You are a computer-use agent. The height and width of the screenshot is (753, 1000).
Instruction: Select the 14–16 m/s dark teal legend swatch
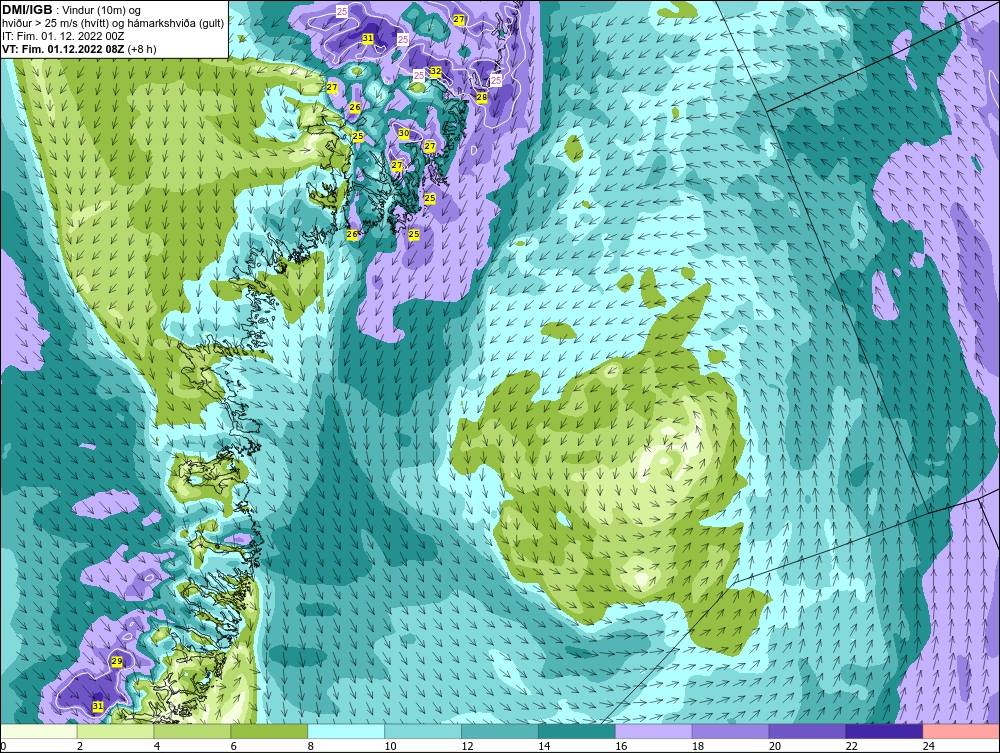[x=577, y=731]
